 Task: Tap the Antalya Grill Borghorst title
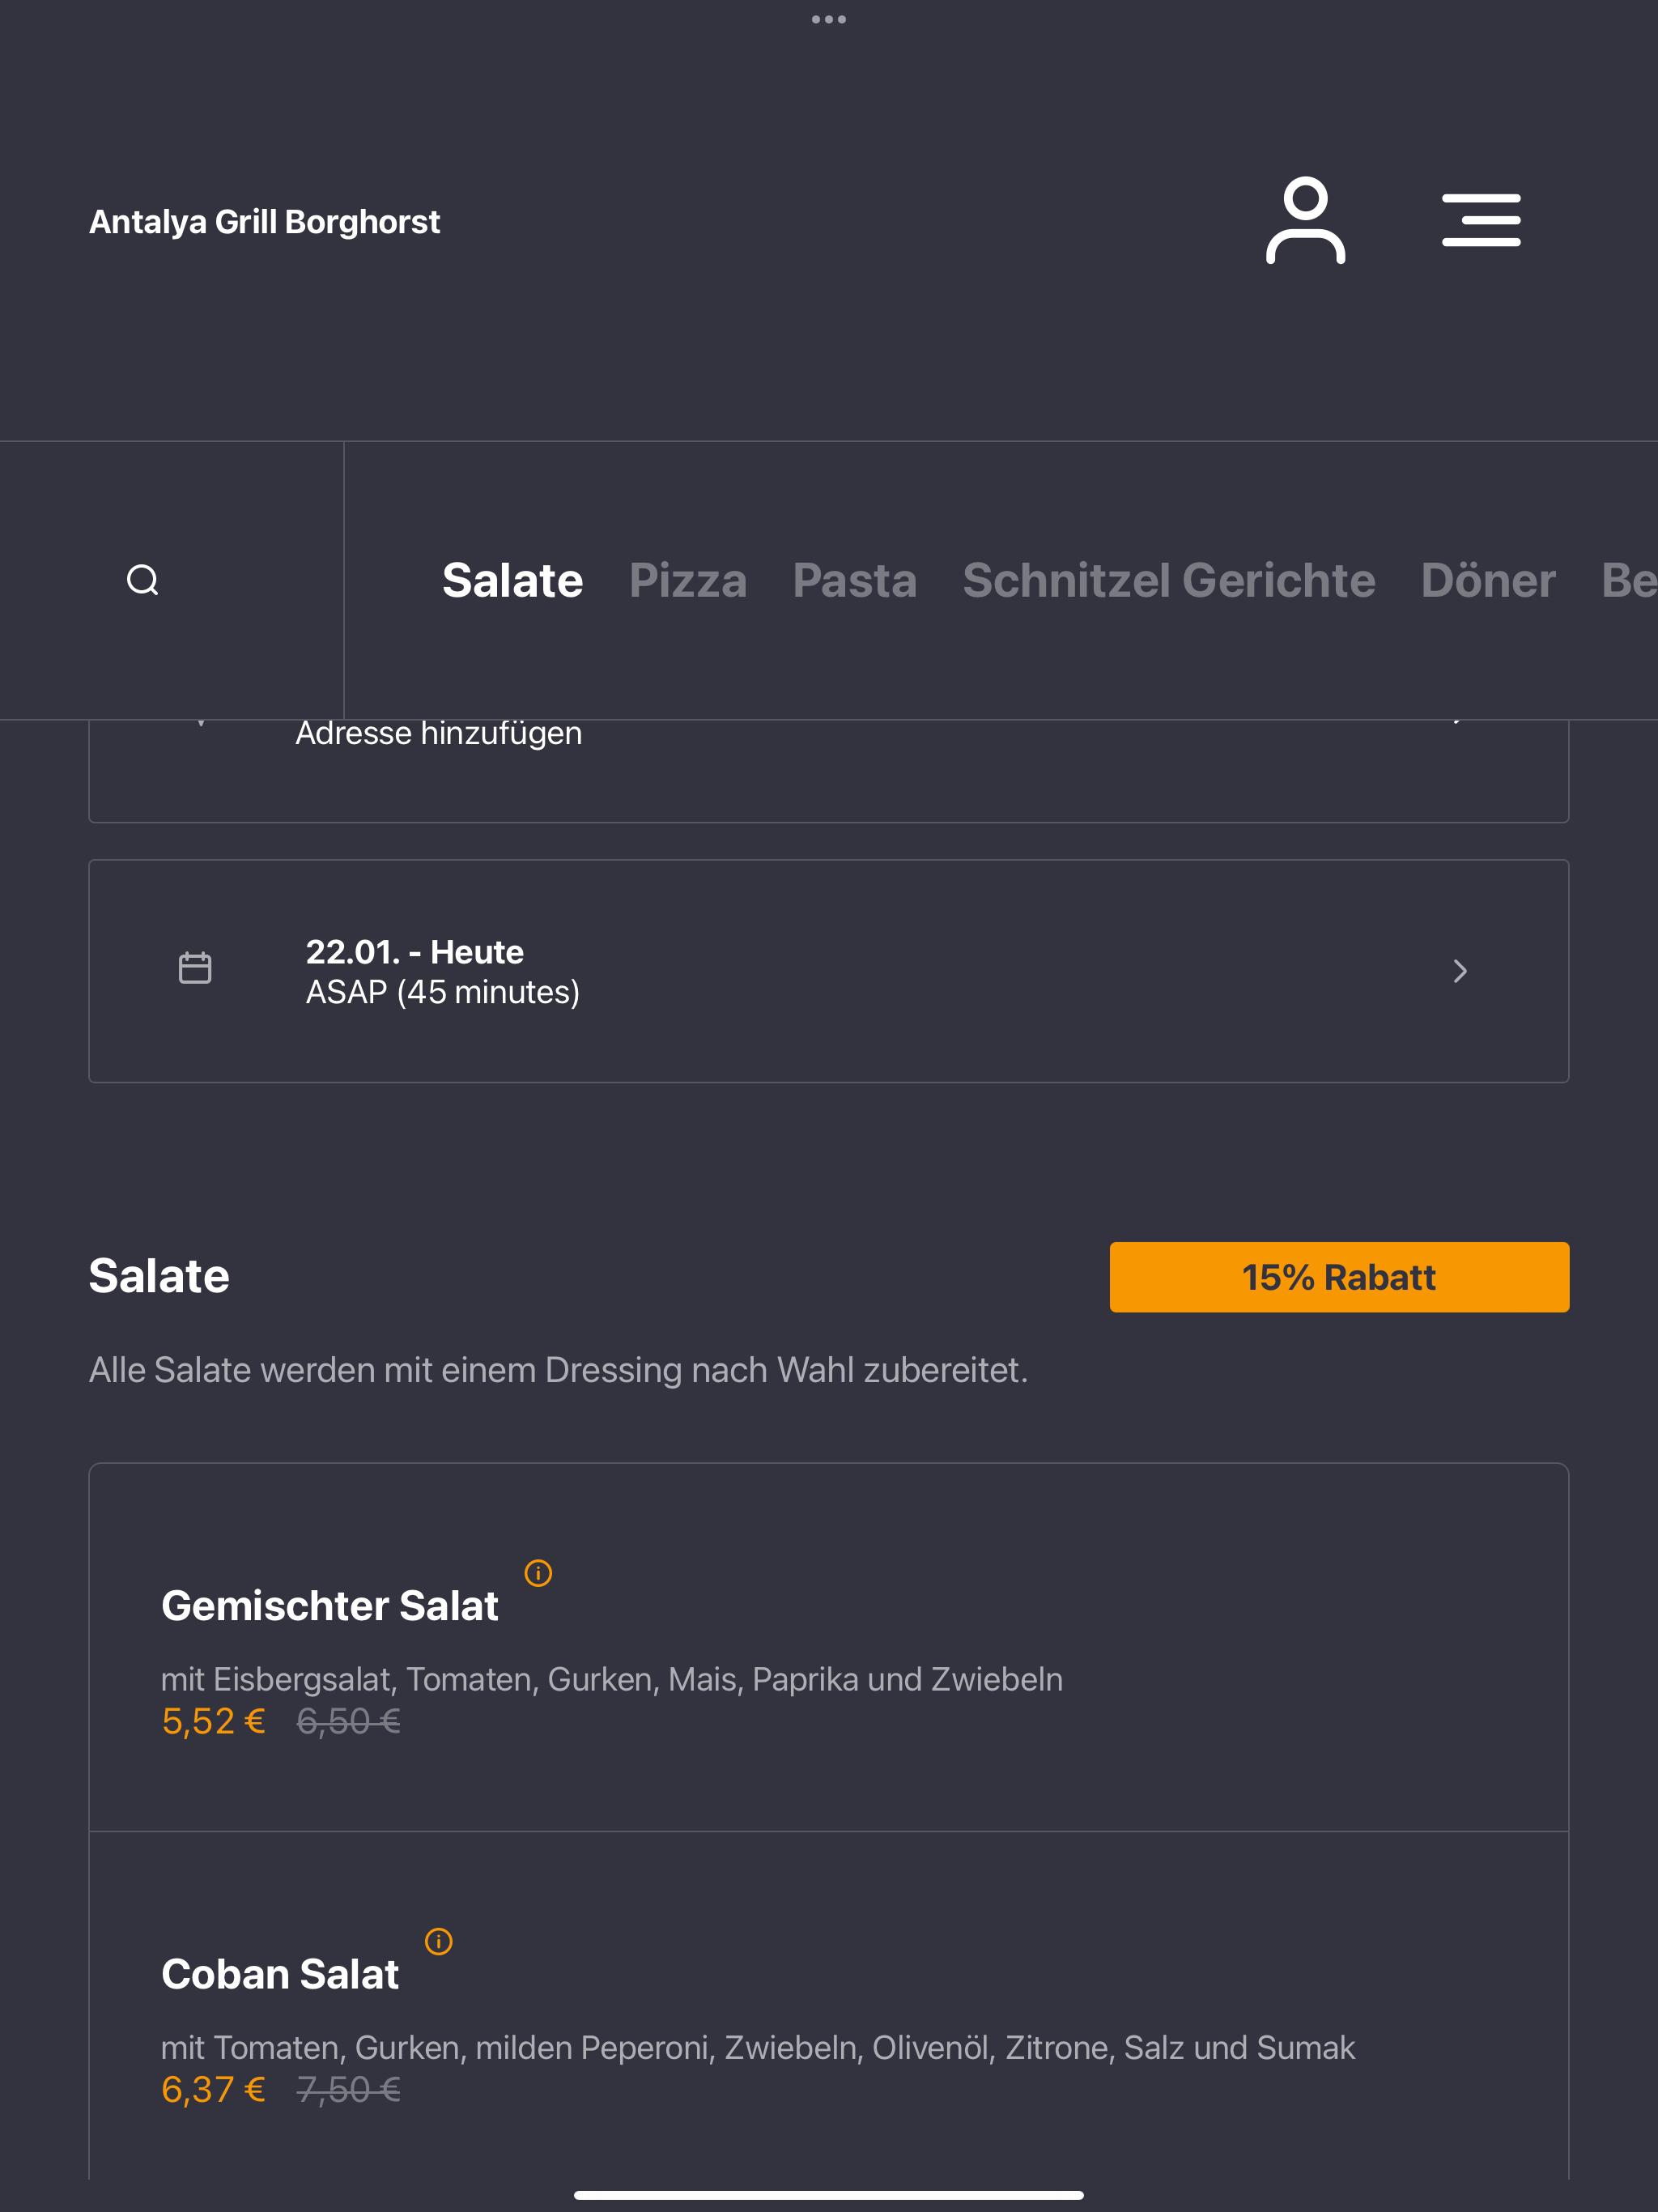pyautogui.click(x=265, y=222)
